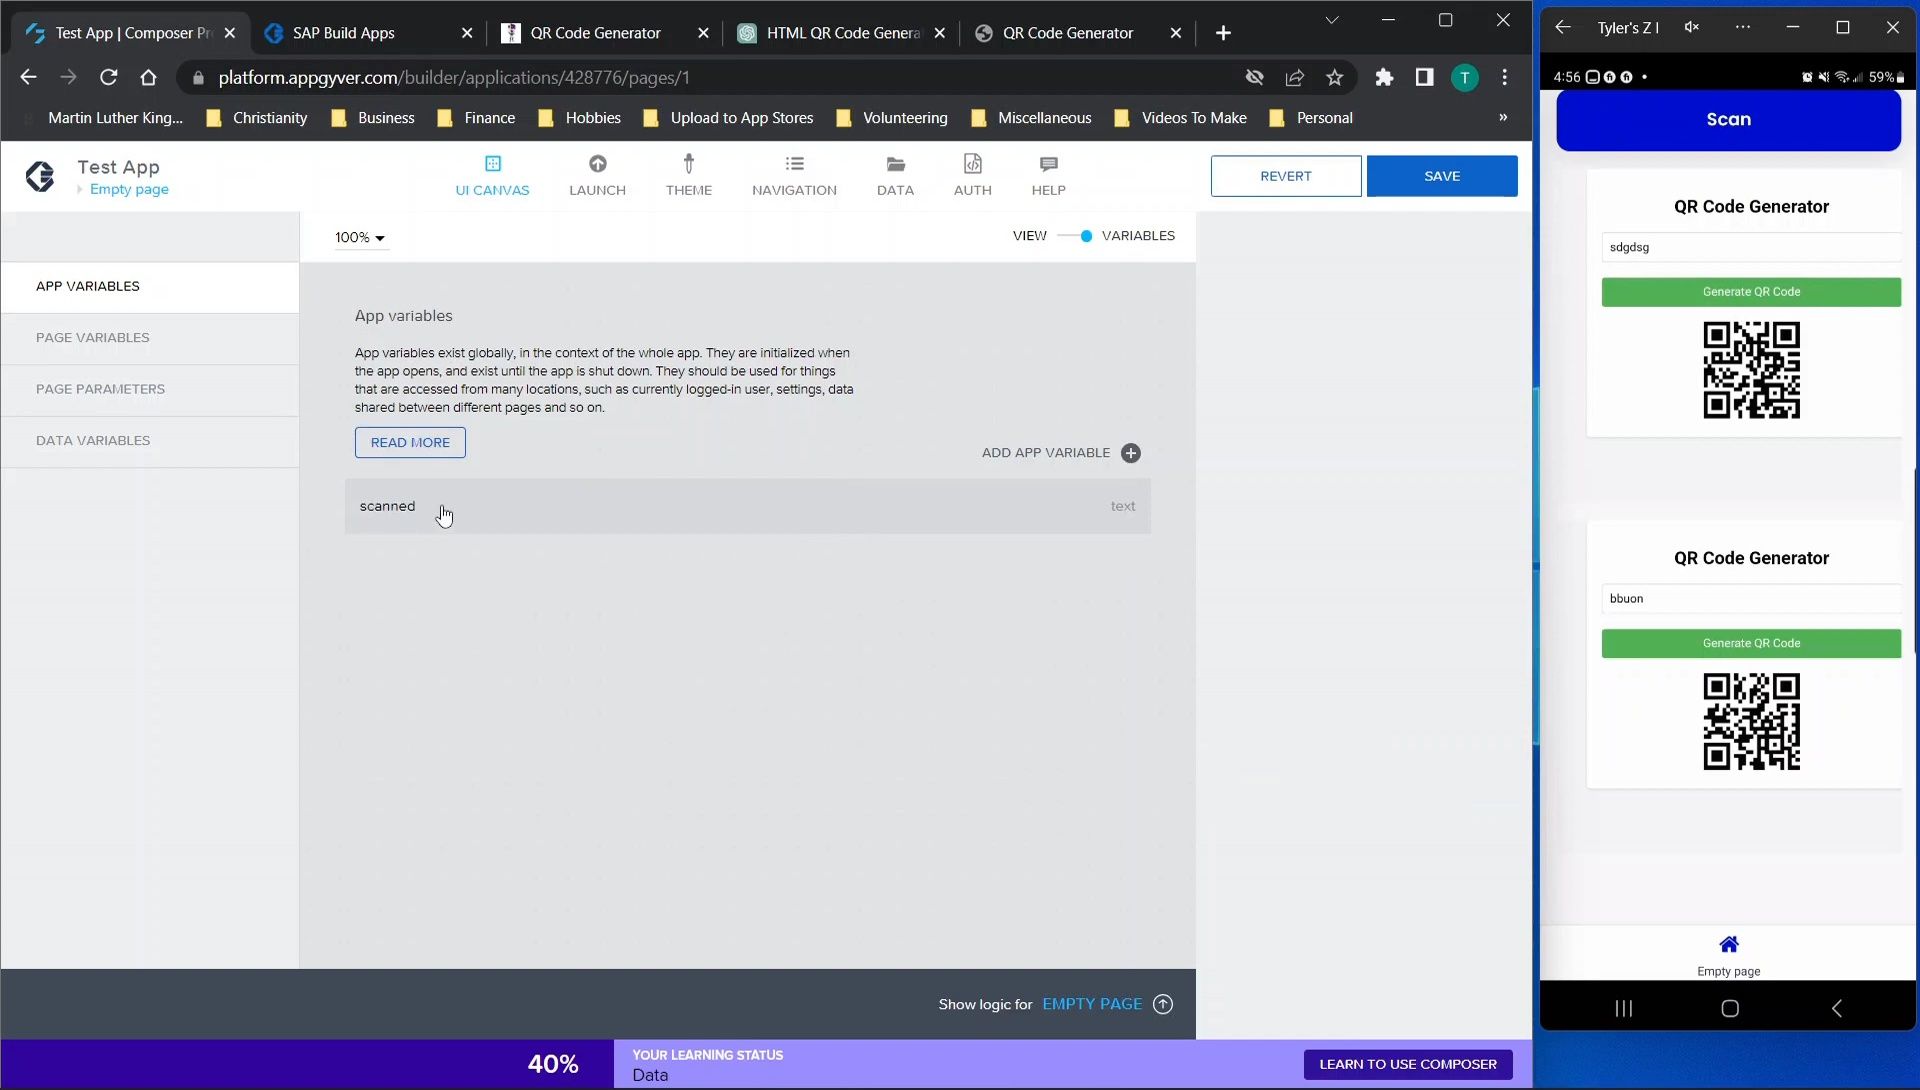
Task: Tap Android back button on phone
Action: coord(1837,1008)
